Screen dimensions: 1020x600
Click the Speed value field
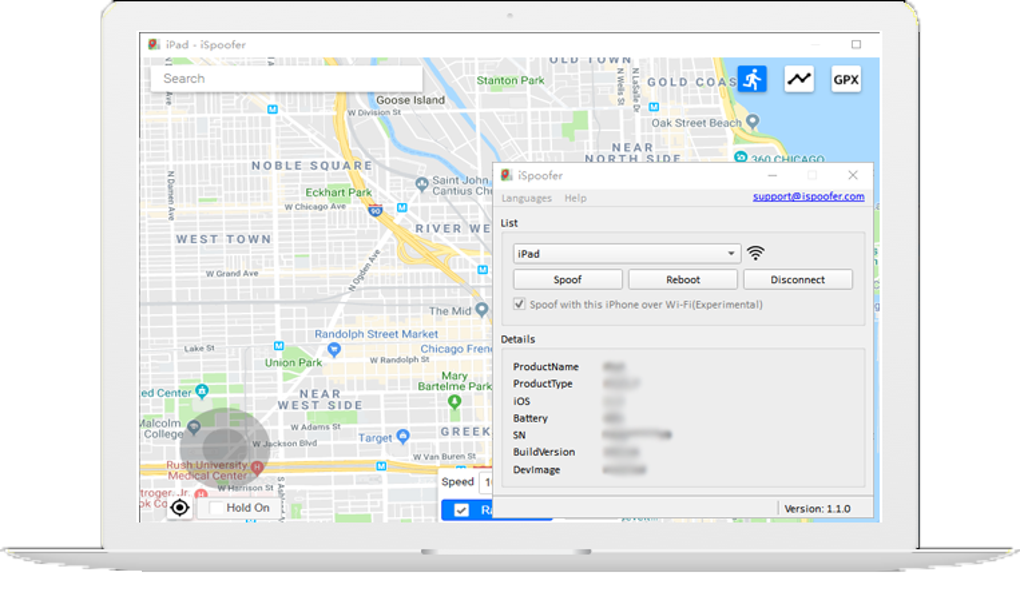click(x=487, y=482)
